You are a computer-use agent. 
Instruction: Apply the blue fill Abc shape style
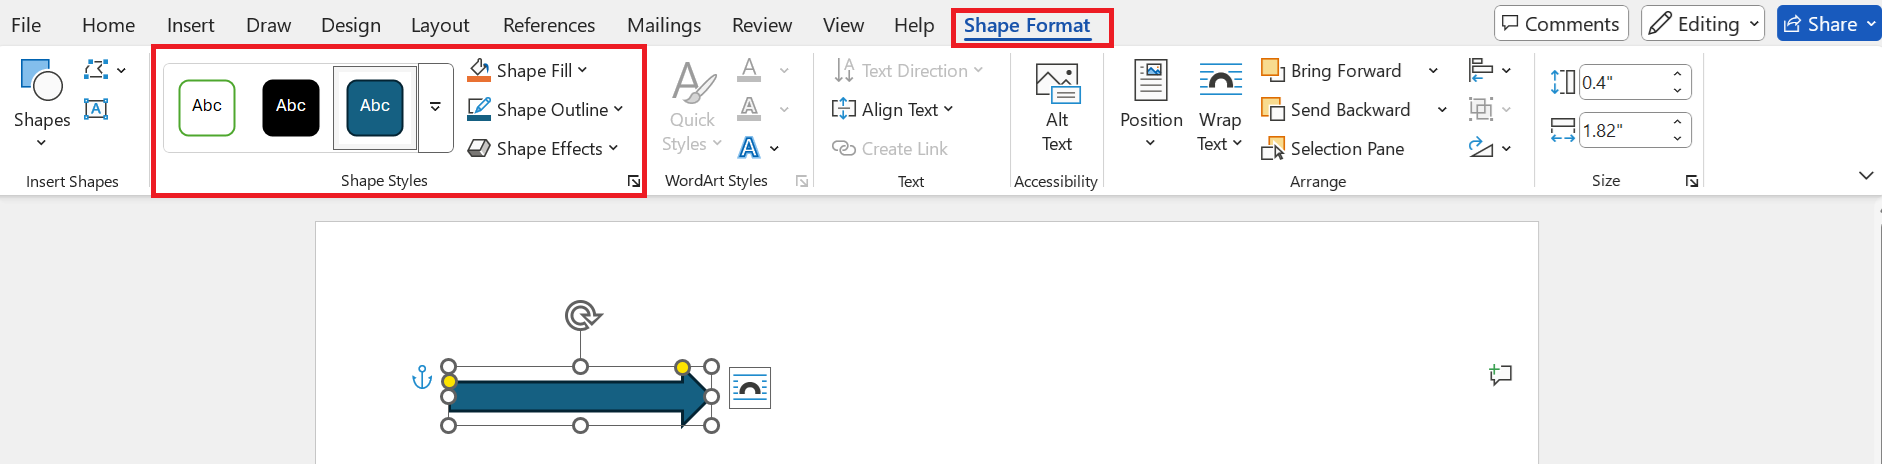[x=375, y=107]
